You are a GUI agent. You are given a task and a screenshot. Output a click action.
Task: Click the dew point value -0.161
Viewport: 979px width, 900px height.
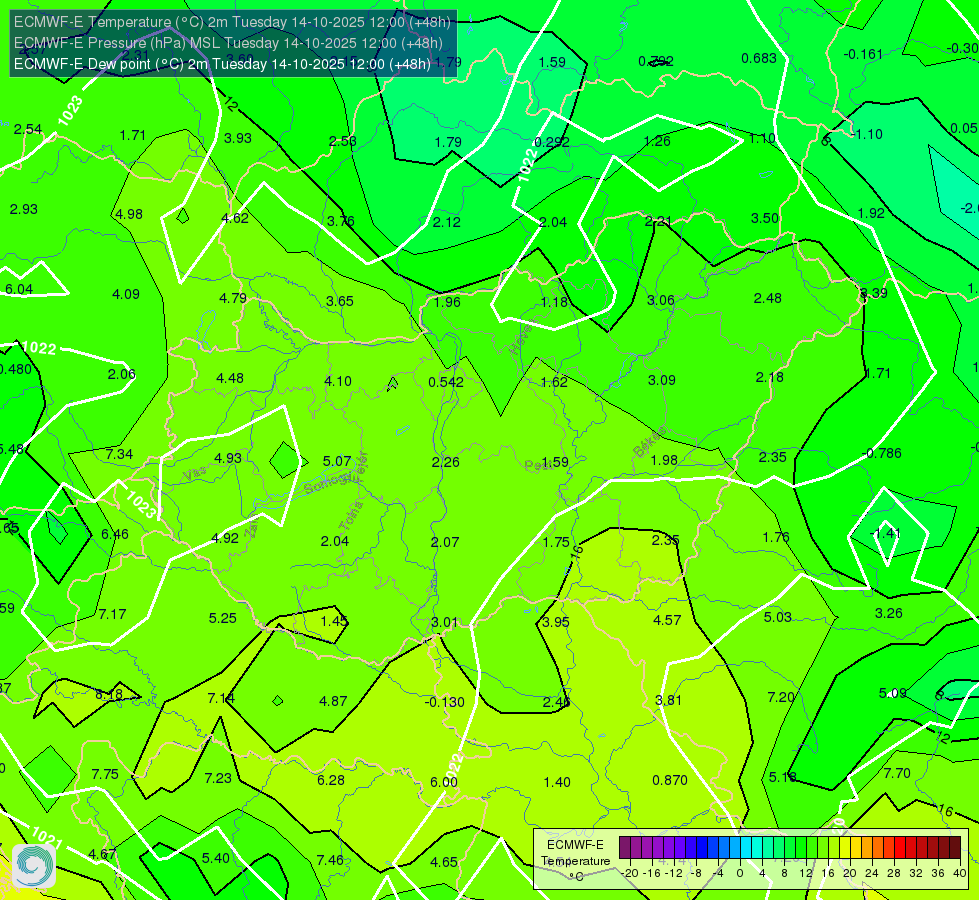[x=863, y=54]
